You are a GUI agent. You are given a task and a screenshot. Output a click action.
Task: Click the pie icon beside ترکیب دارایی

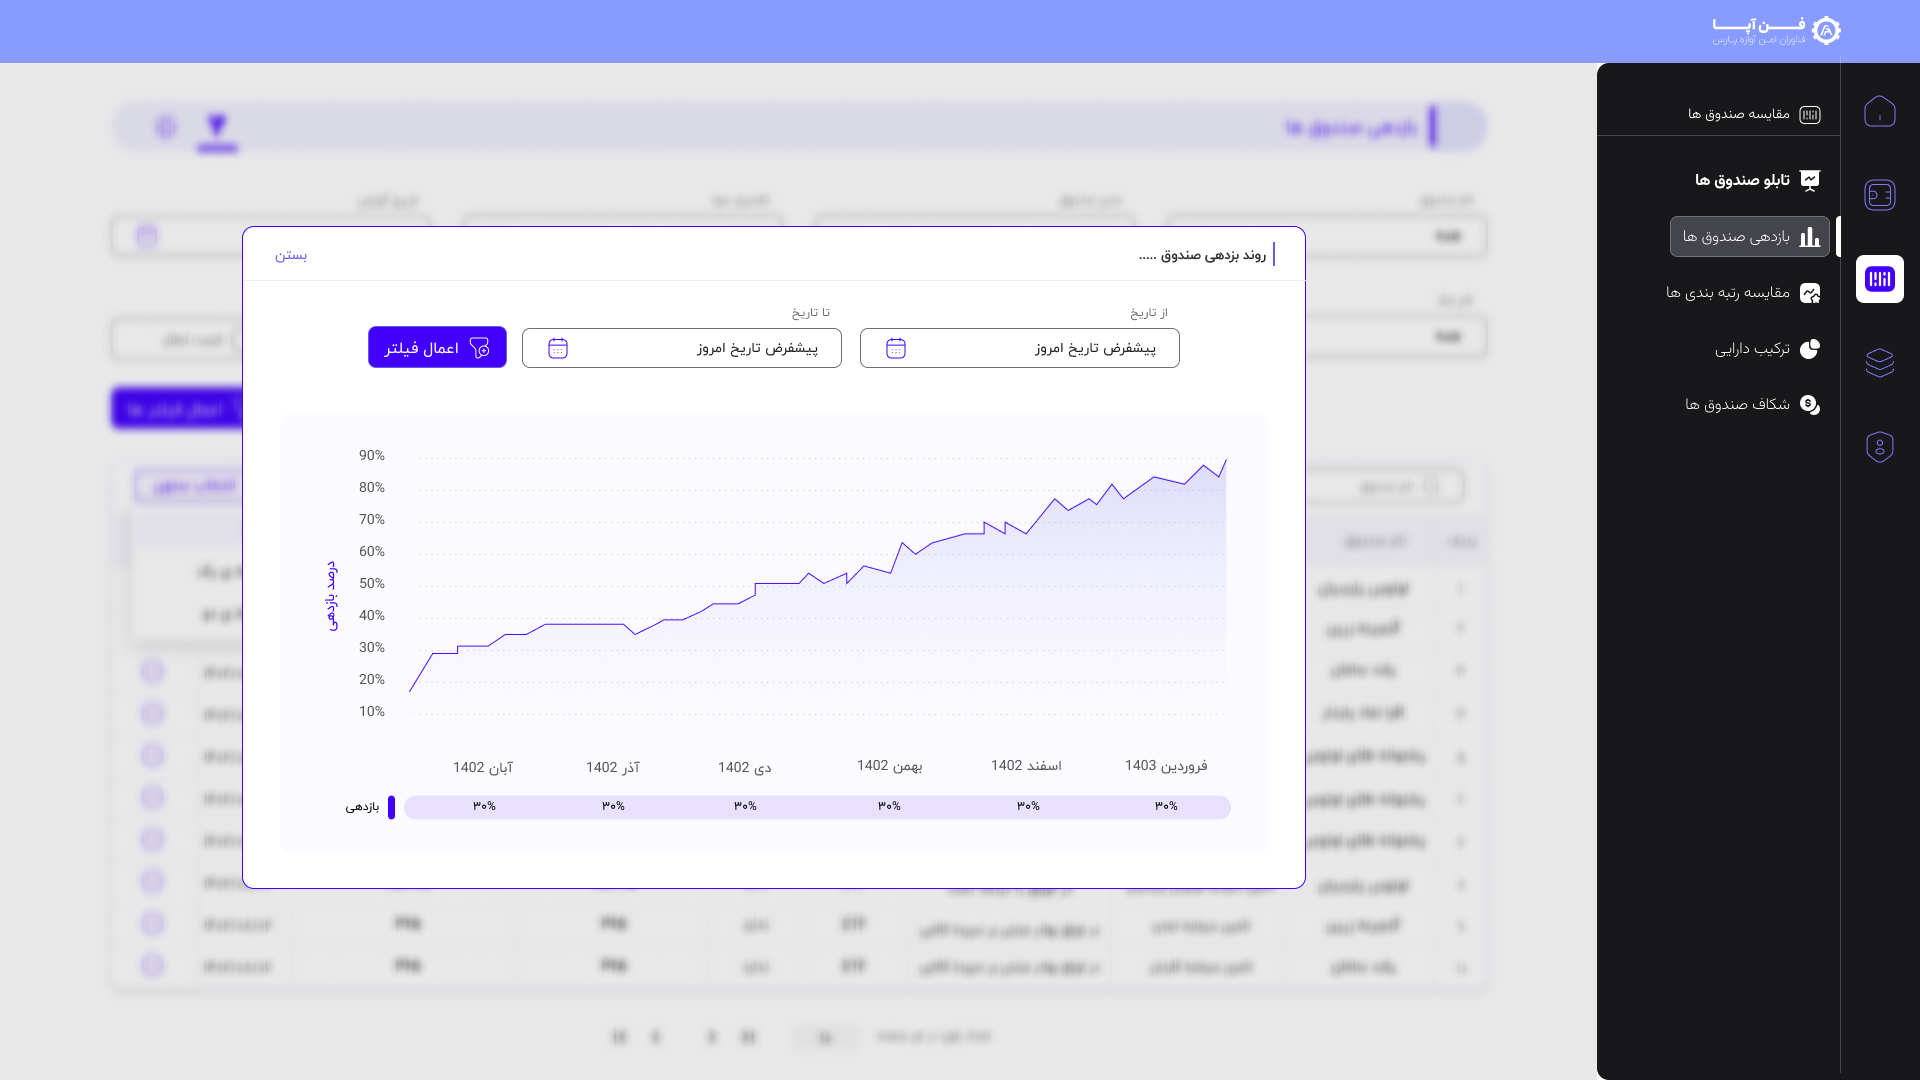click(x=1810, y=349)
